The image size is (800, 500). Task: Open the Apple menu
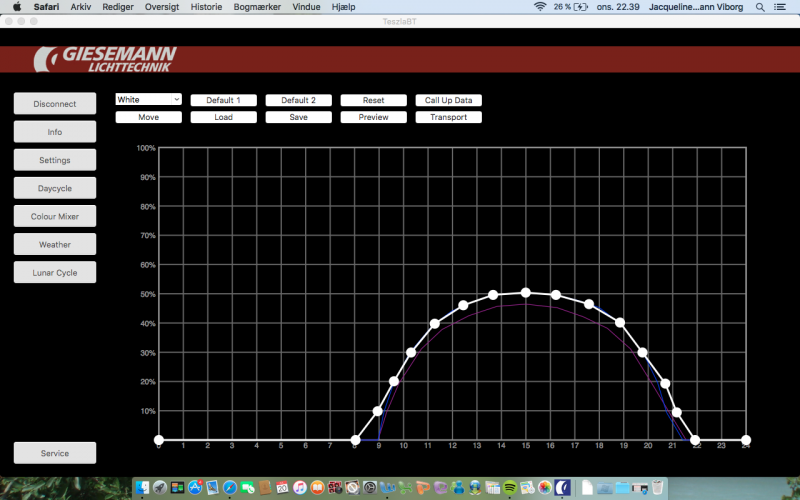click(16, 6)
